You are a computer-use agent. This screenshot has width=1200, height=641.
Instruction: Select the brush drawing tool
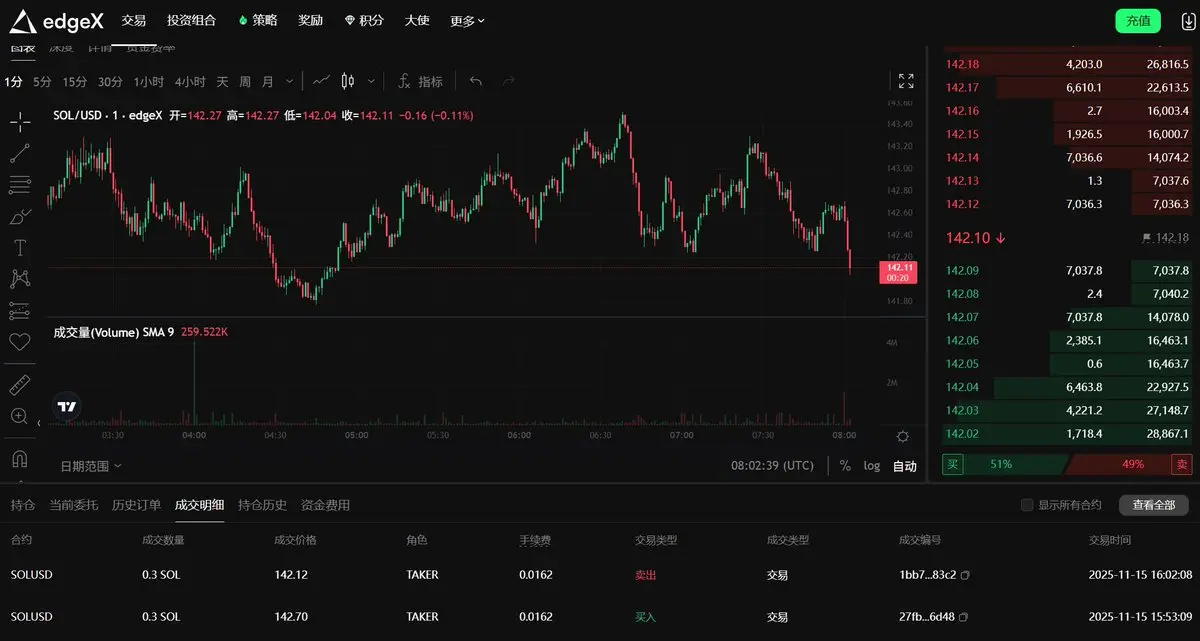click(19, 216)
